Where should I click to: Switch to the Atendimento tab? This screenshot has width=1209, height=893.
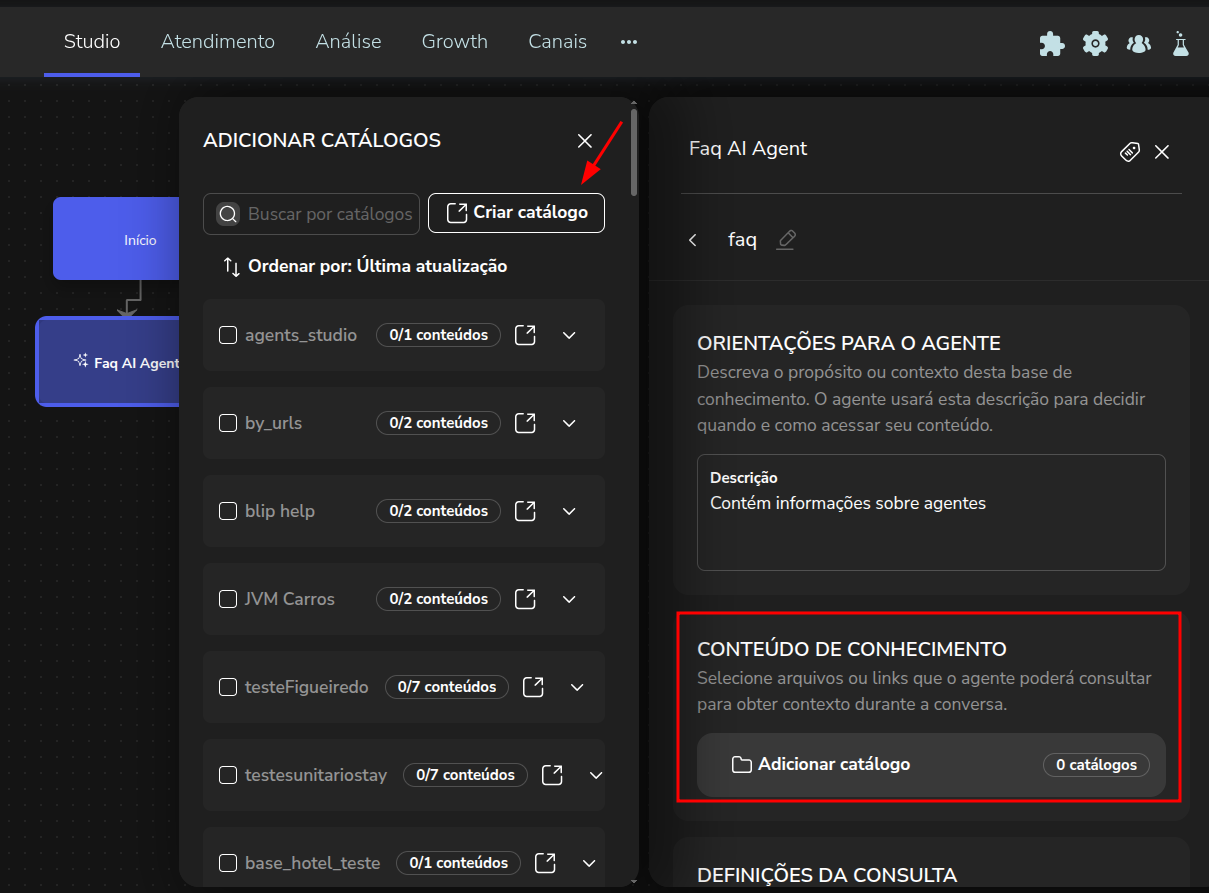click(218, 41)
